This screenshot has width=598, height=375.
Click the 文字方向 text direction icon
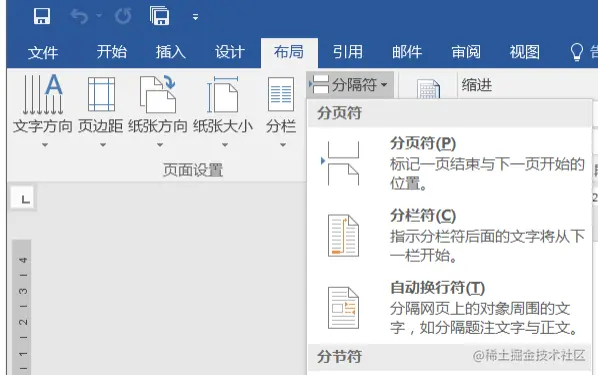click(43, 95)
